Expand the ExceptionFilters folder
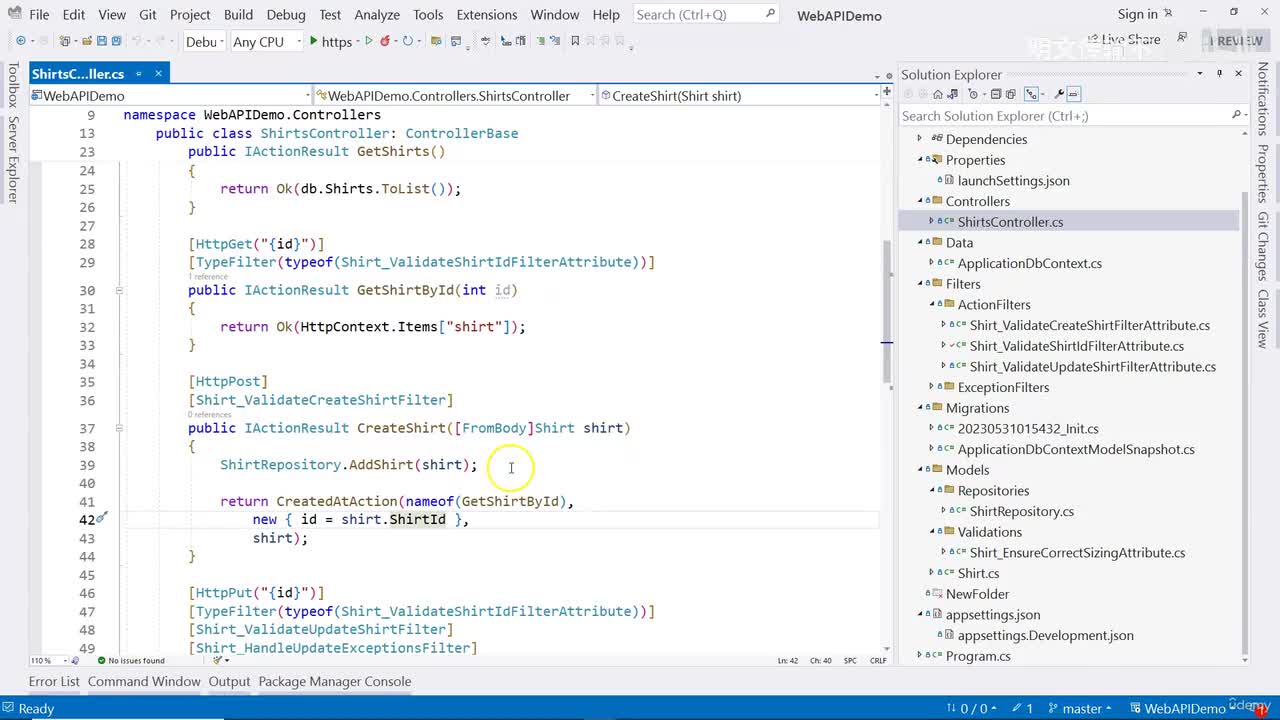The height and width of the screenshot is (720, 1280). [931, 387]
